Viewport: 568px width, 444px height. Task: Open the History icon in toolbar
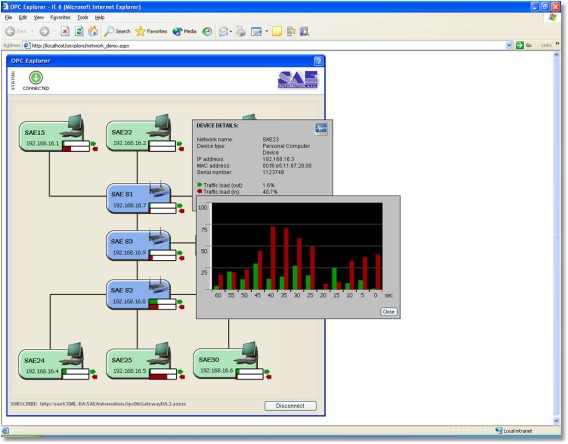coord(207,32)
